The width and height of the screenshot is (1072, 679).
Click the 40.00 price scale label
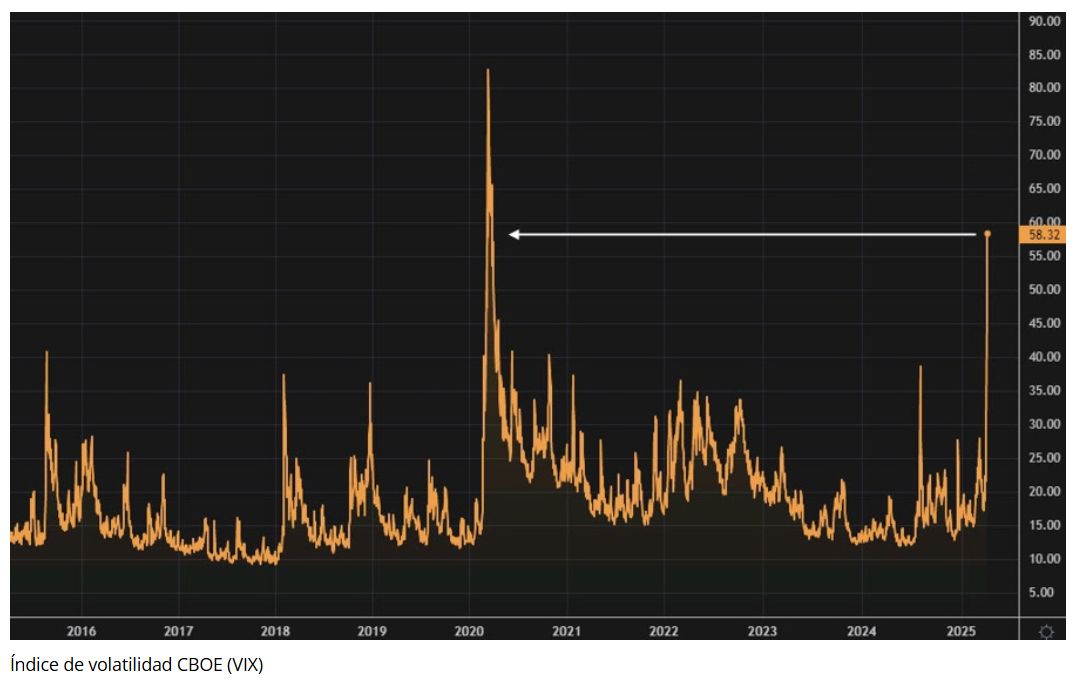[x=1045, y=357]
